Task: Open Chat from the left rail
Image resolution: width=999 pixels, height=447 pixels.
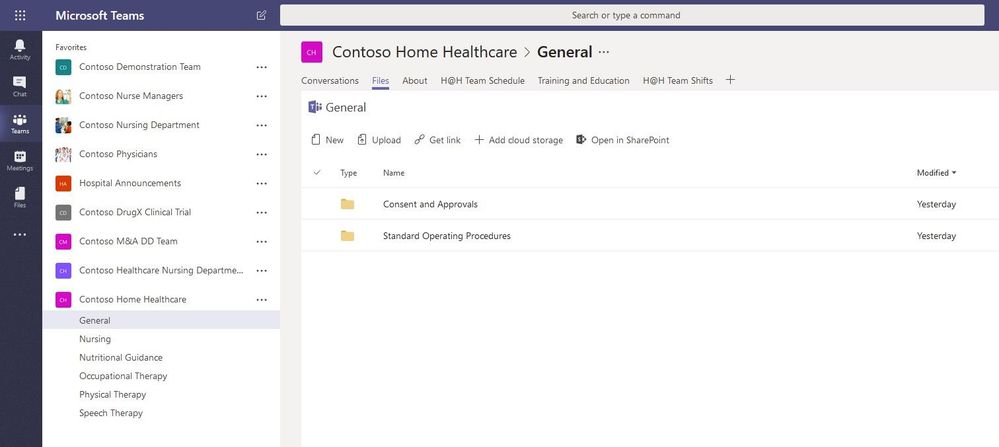Action: [20, 87]
